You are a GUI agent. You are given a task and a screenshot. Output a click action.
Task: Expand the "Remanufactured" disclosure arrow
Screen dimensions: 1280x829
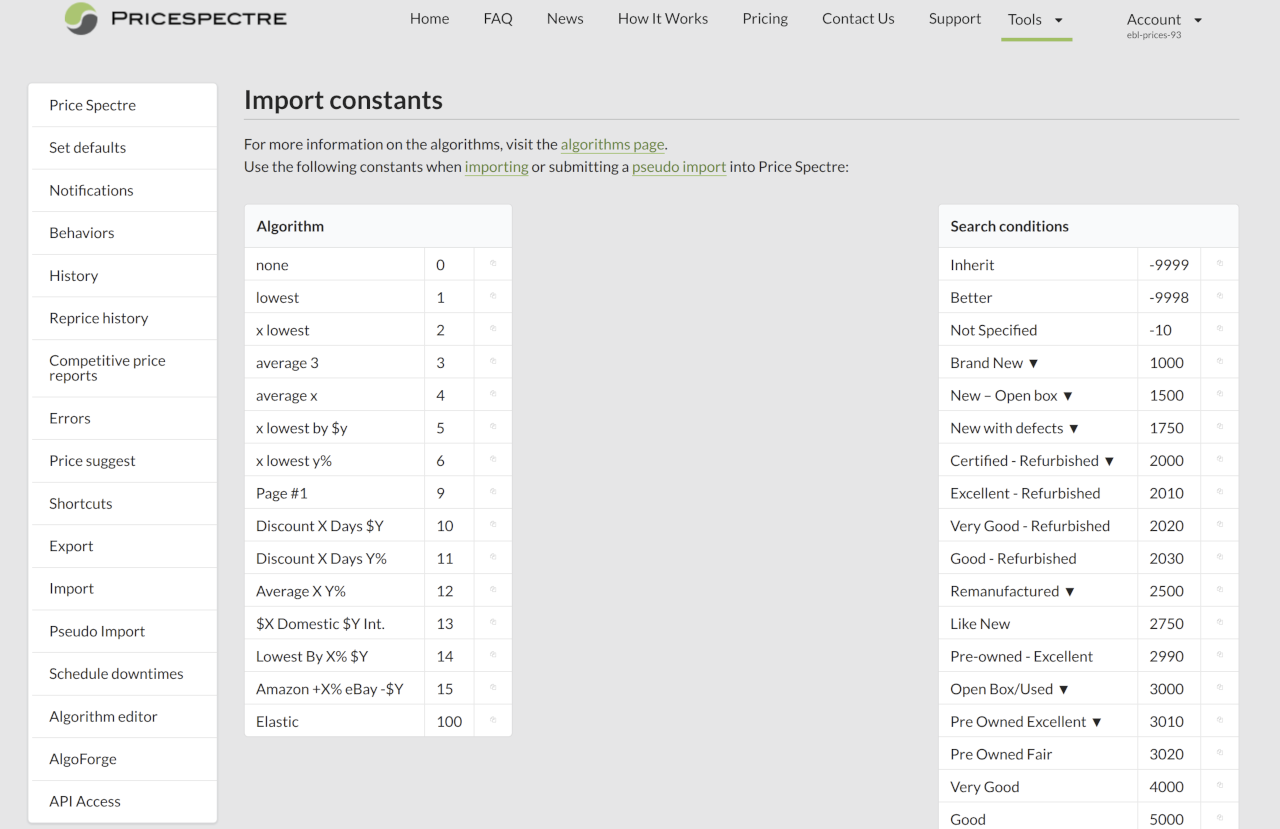(x=1070, y=590)
